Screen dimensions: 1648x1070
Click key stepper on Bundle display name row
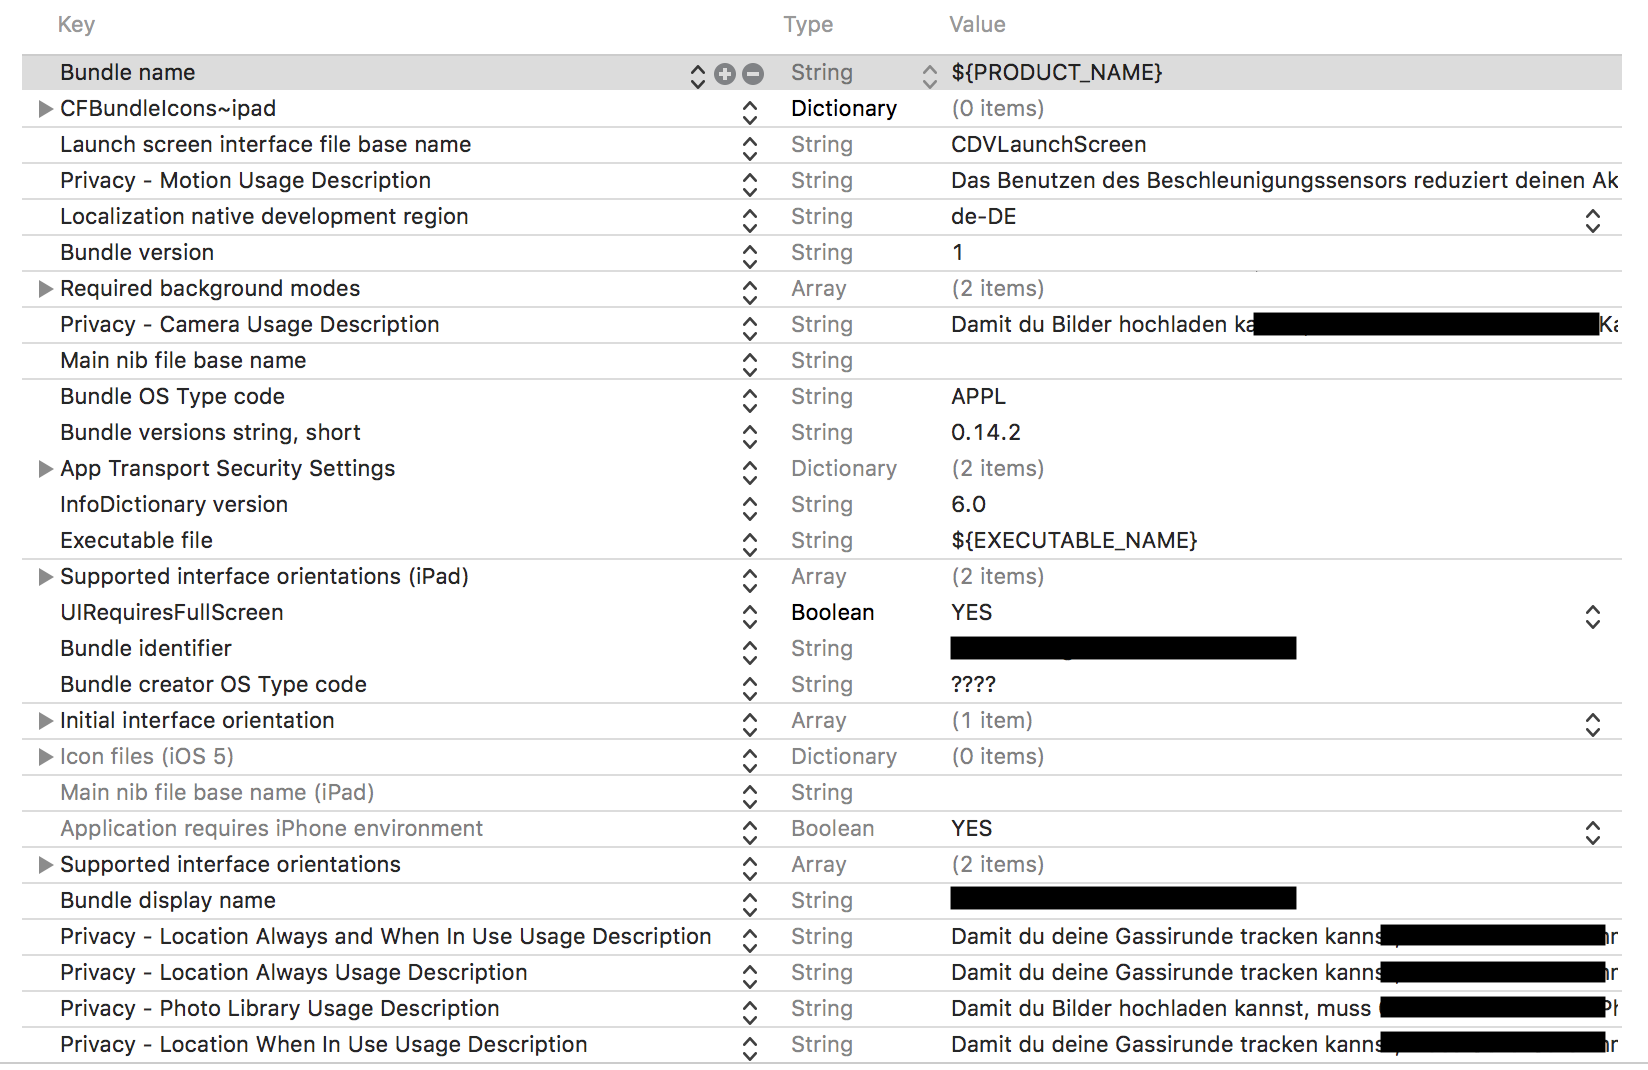click(750, 904)
